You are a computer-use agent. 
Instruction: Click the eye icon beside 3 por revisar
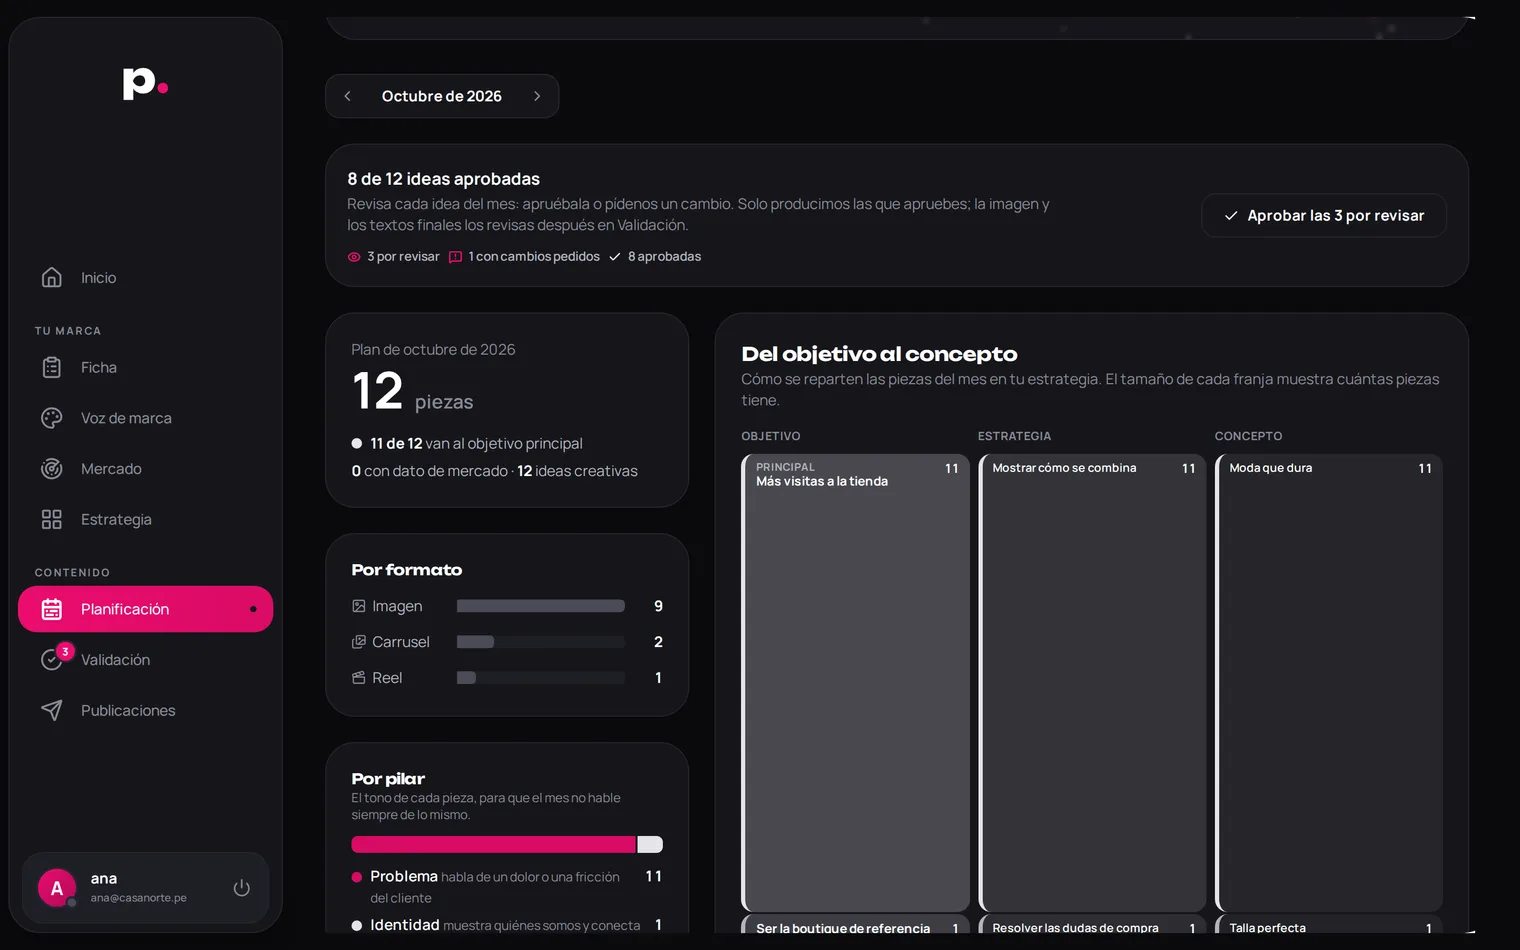click(354, 257)
